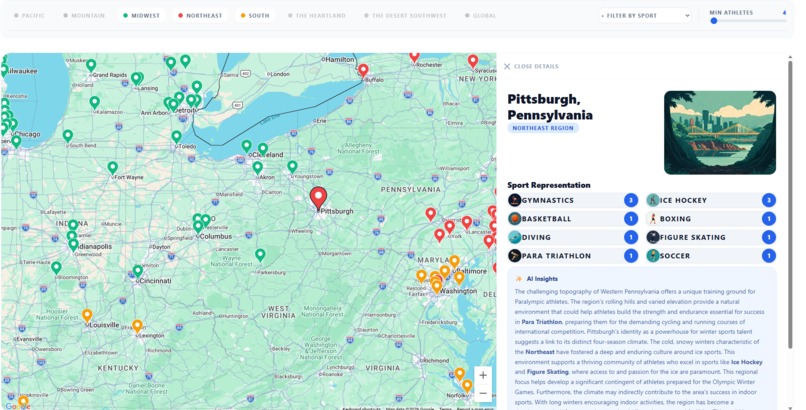Click the bold Para Triathlon link in insights
This screenshot has height=410, width=806.
coord(542,322)
